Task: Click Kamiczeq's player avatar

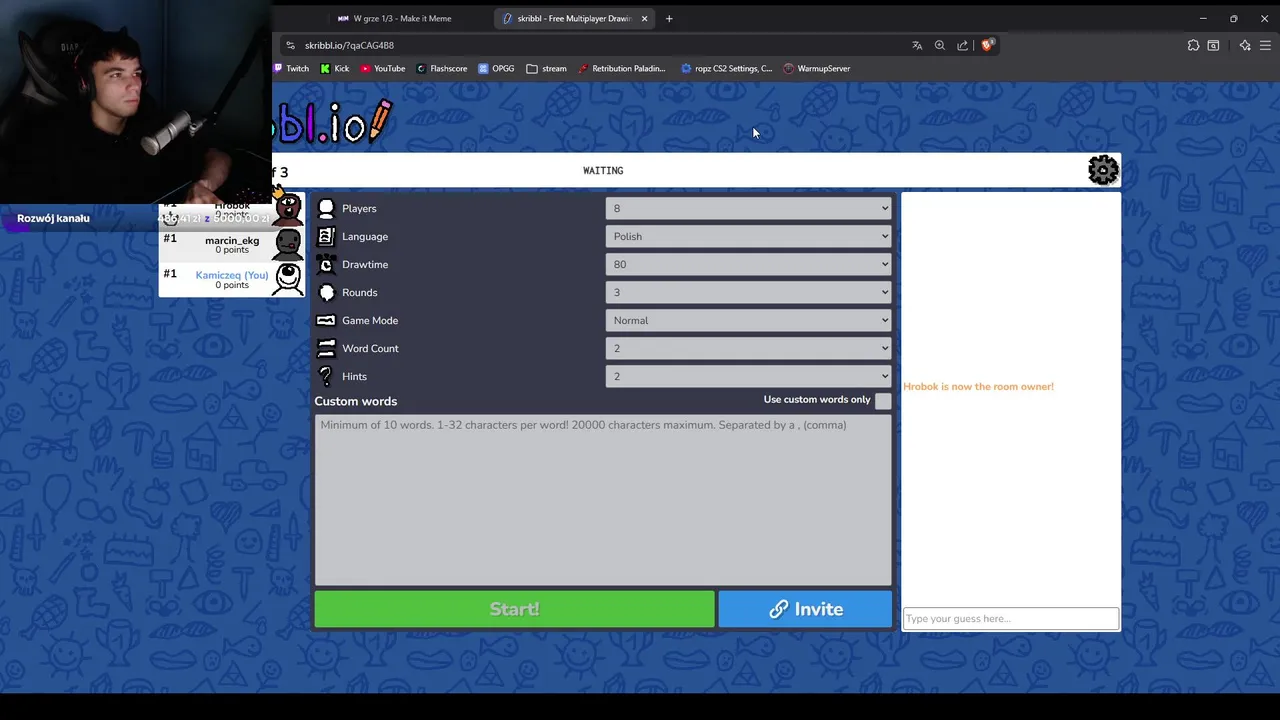Action: [288, 278]
